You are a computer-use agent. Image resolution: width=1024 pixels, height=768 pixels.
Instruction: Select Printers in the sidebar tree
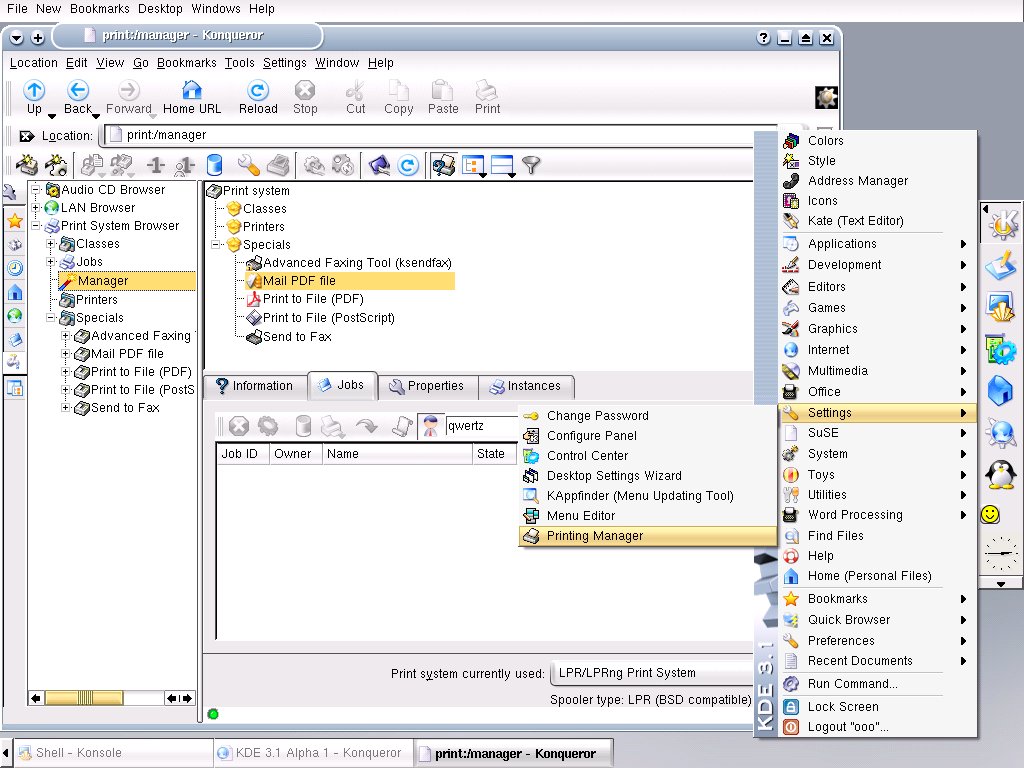pos(97,300)
